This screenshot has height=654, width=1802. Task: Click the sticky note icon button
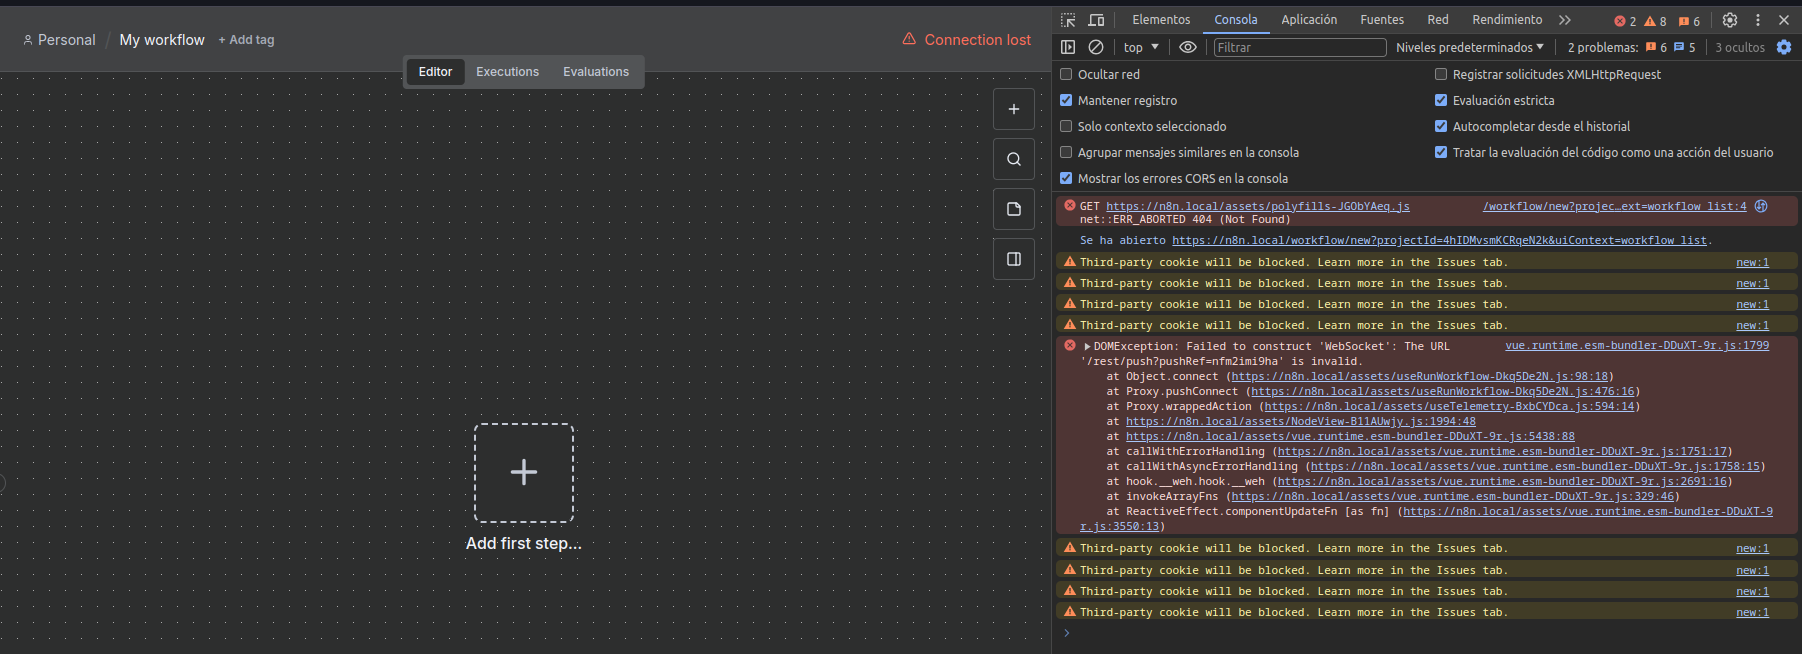click(1013, 209)
